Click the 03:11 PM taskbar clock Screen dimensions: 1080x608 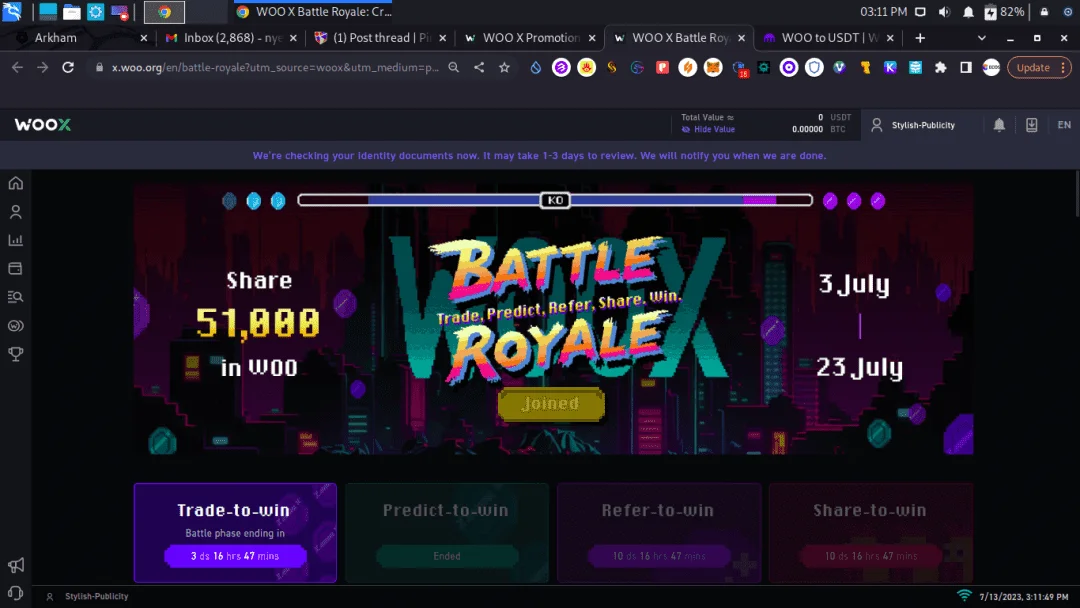point(883,12)
